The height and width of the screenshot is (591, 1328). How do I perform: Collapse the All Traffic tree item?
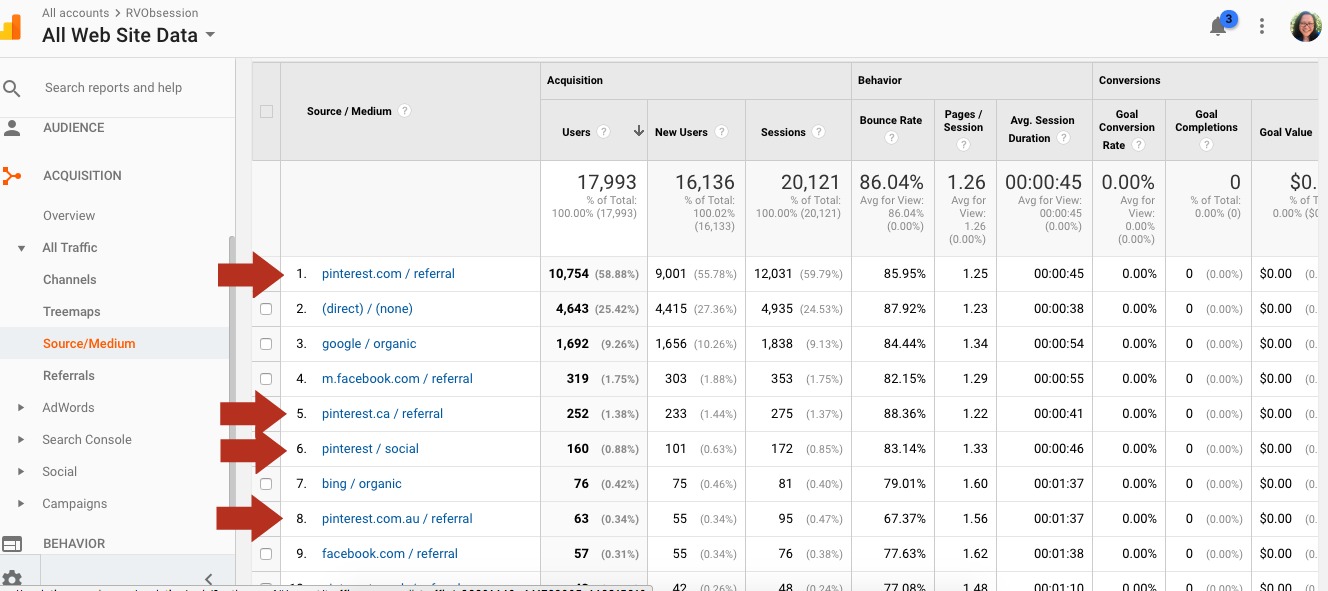coord(22,248)
